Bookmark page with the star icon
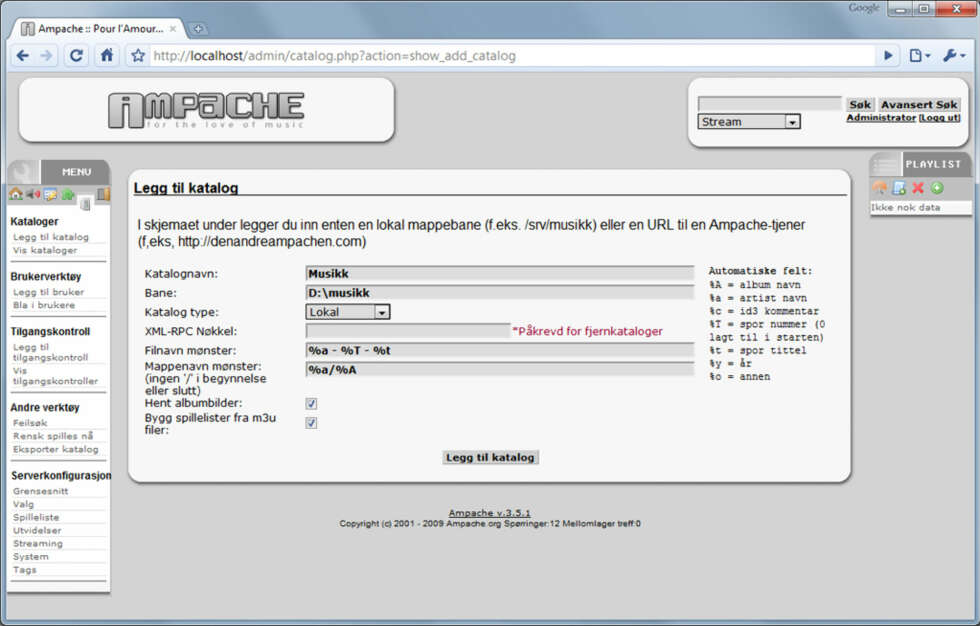The height and width of the screenshot is (626, 980). (x=138, y=56)
